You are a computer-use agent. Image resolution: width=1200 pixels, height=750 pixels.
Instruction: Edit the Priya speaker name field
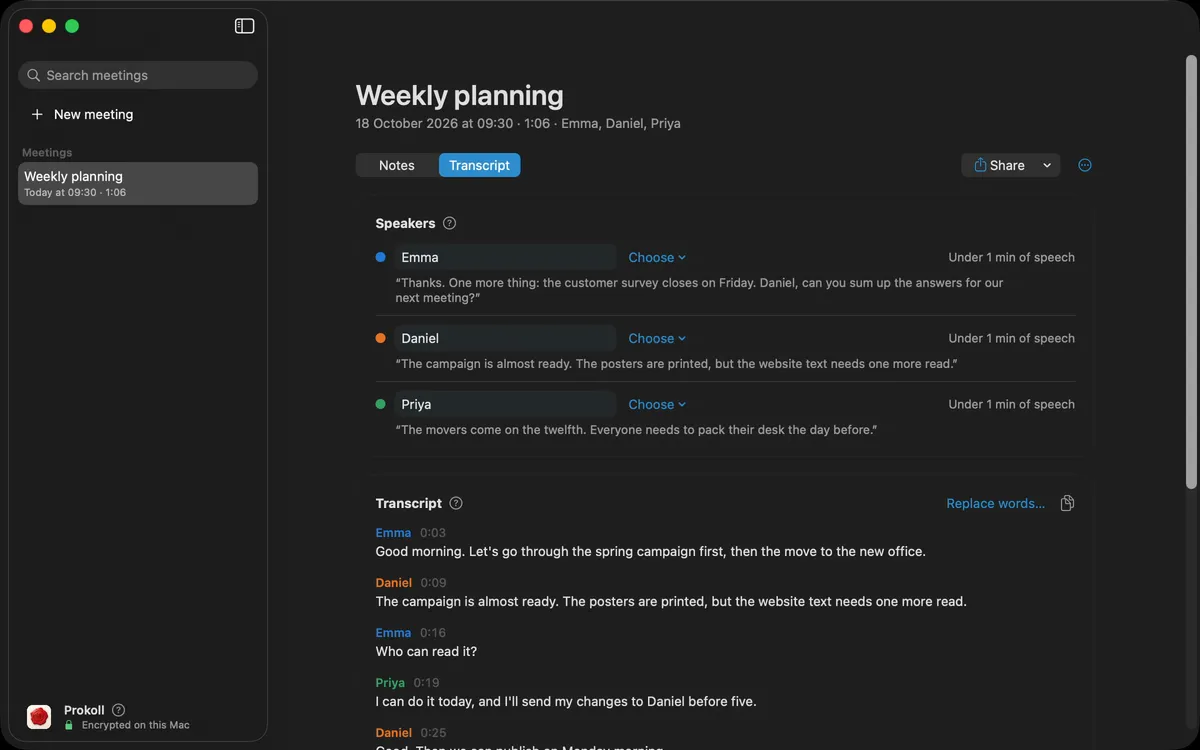(505, 404)
